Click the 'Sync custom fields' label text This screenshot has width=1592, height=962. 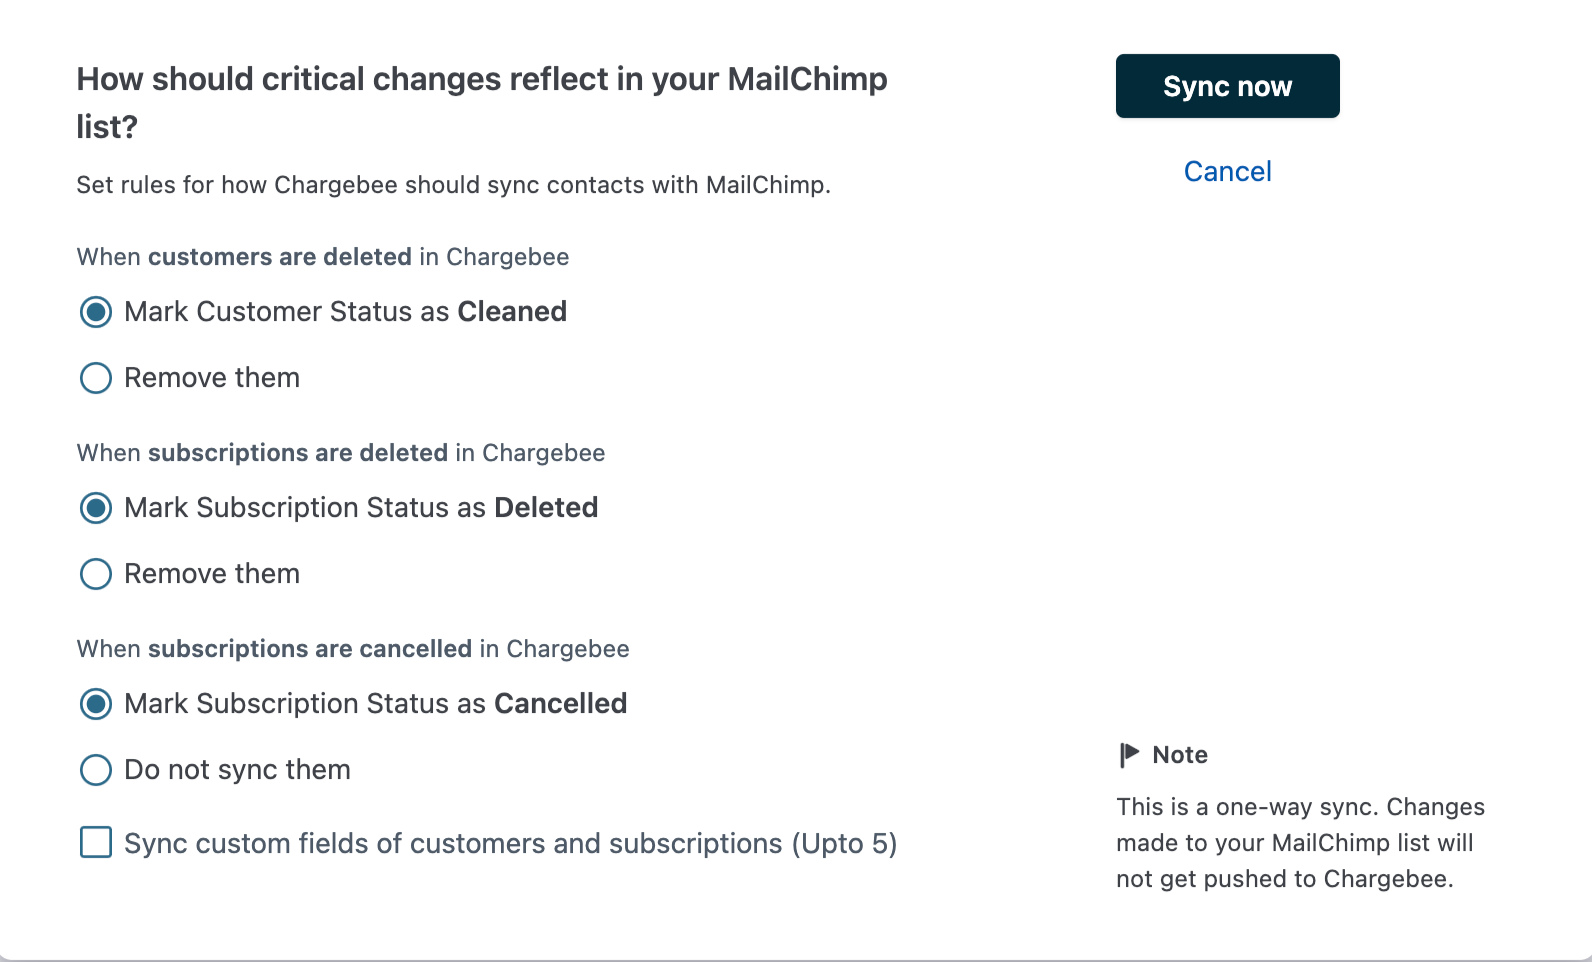click(510, 844)
